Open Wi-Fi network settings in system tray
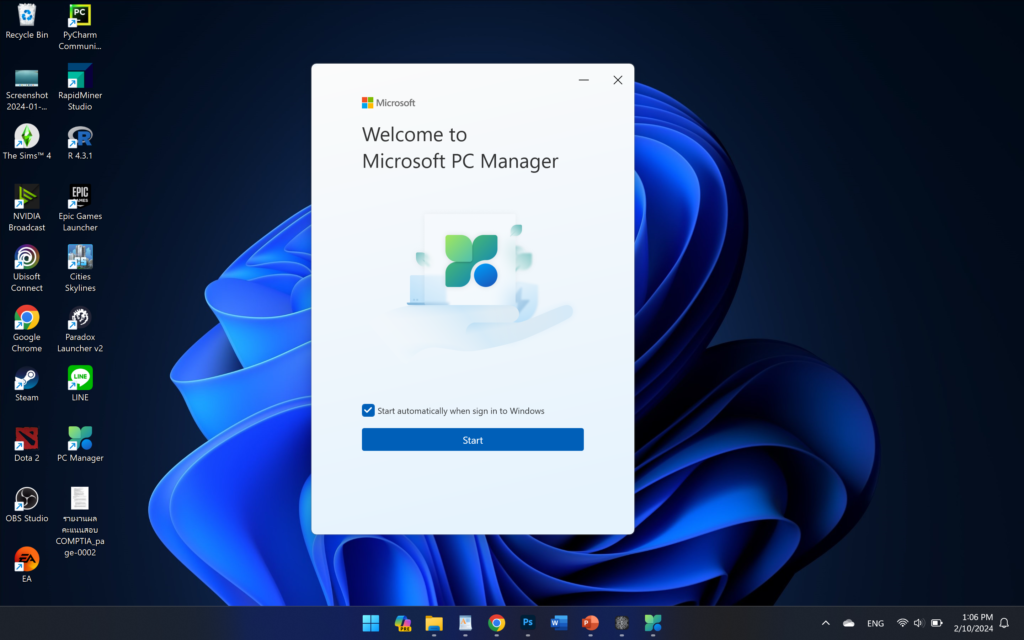 coord(903,623)
